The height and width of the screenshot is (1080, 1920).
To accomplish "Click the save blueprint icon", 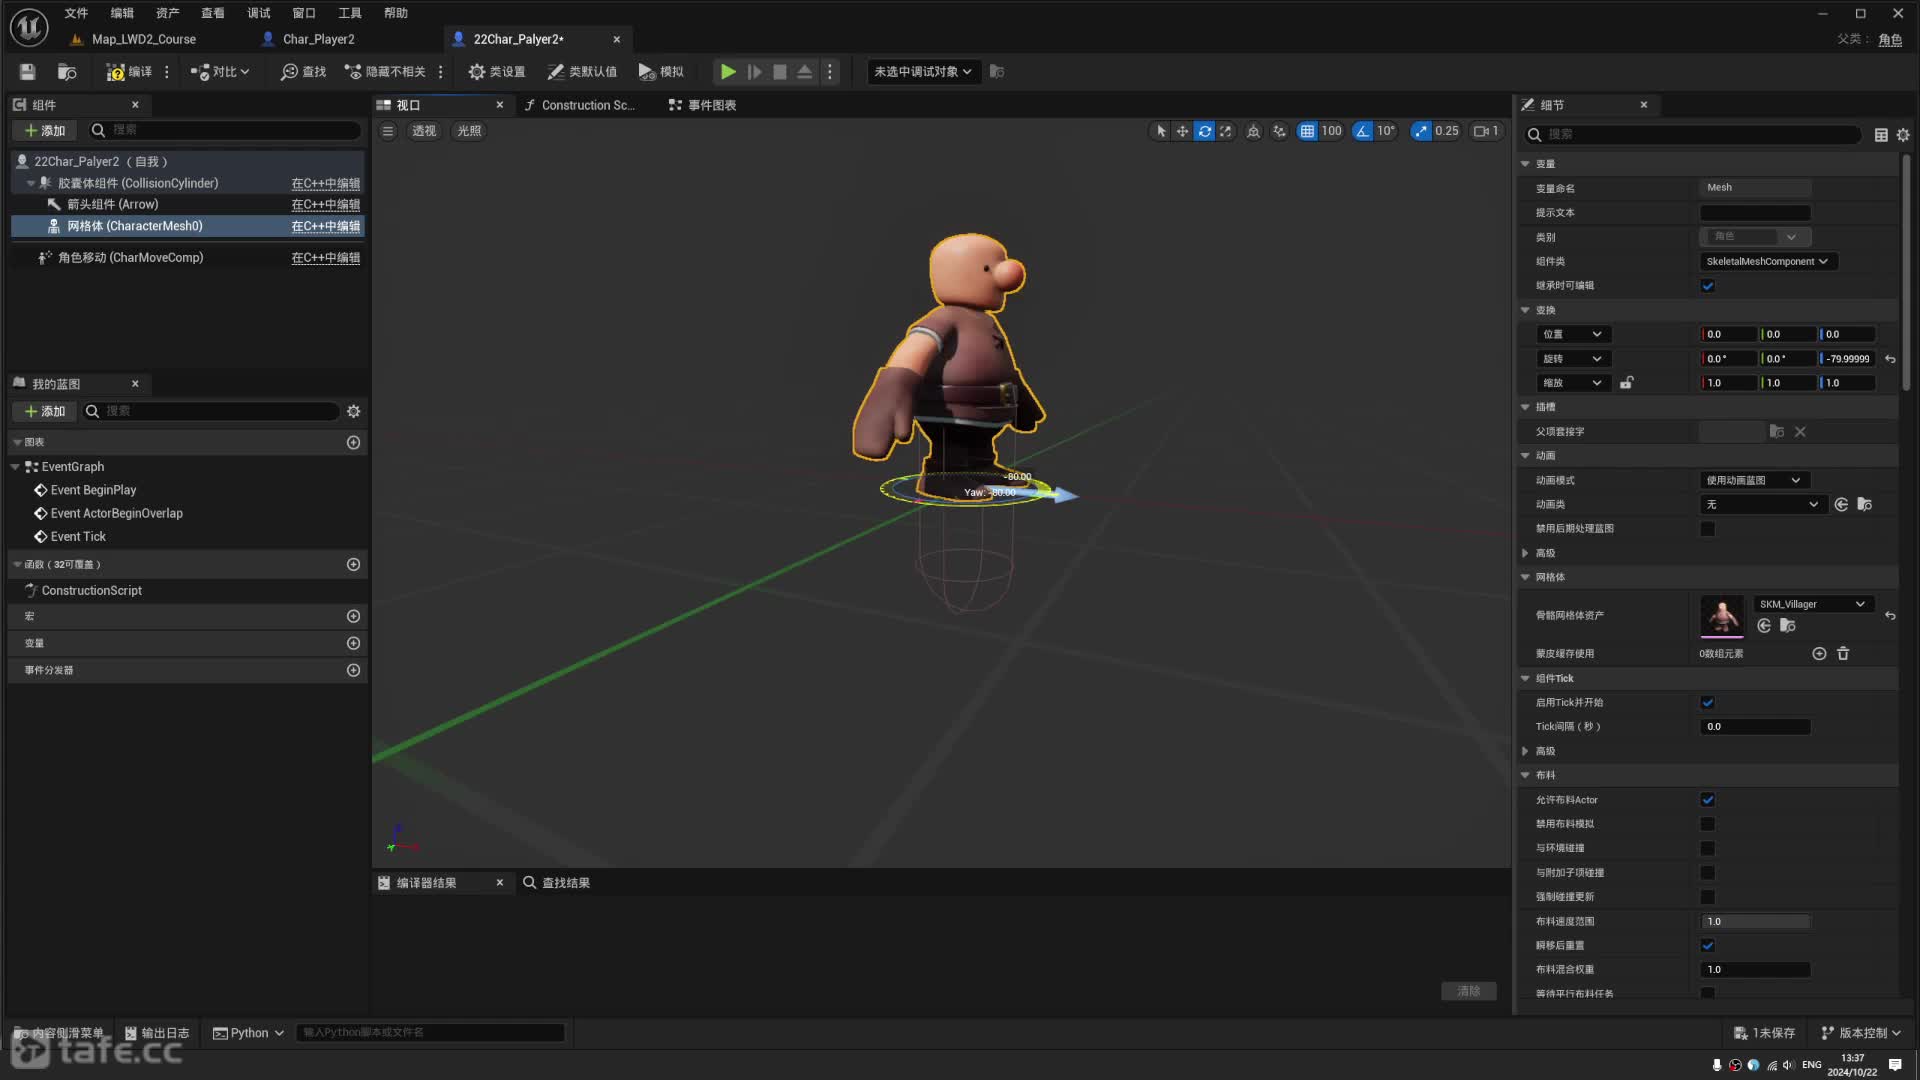I will [x=27, y=72].
